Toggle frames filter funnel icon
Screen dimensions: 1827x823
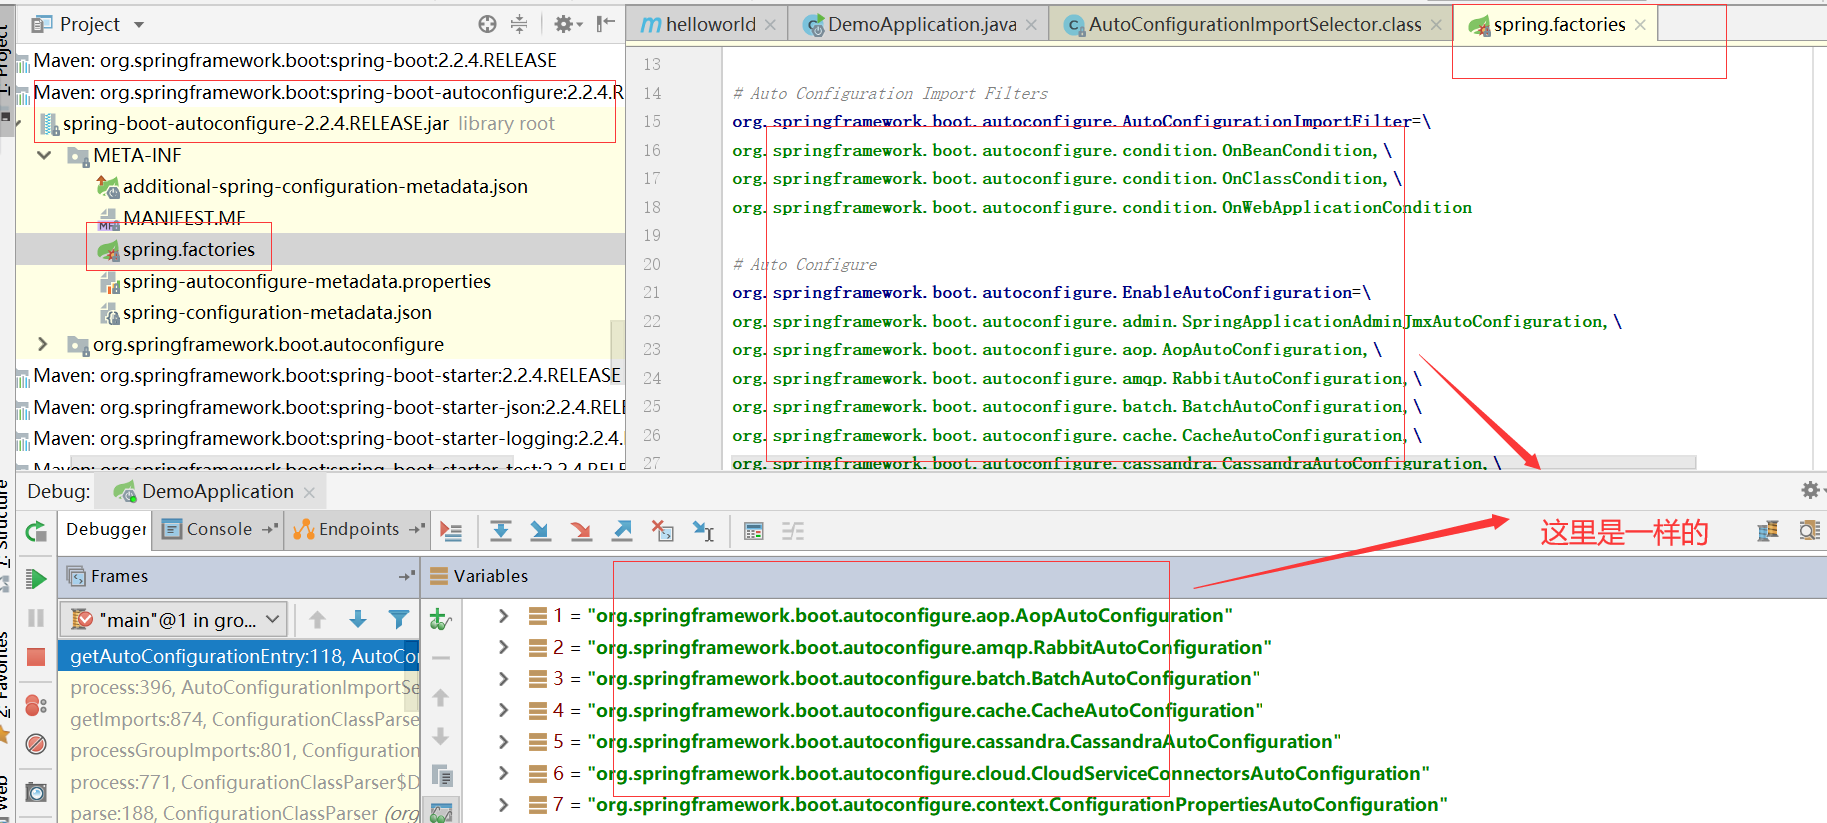point(399,620)
